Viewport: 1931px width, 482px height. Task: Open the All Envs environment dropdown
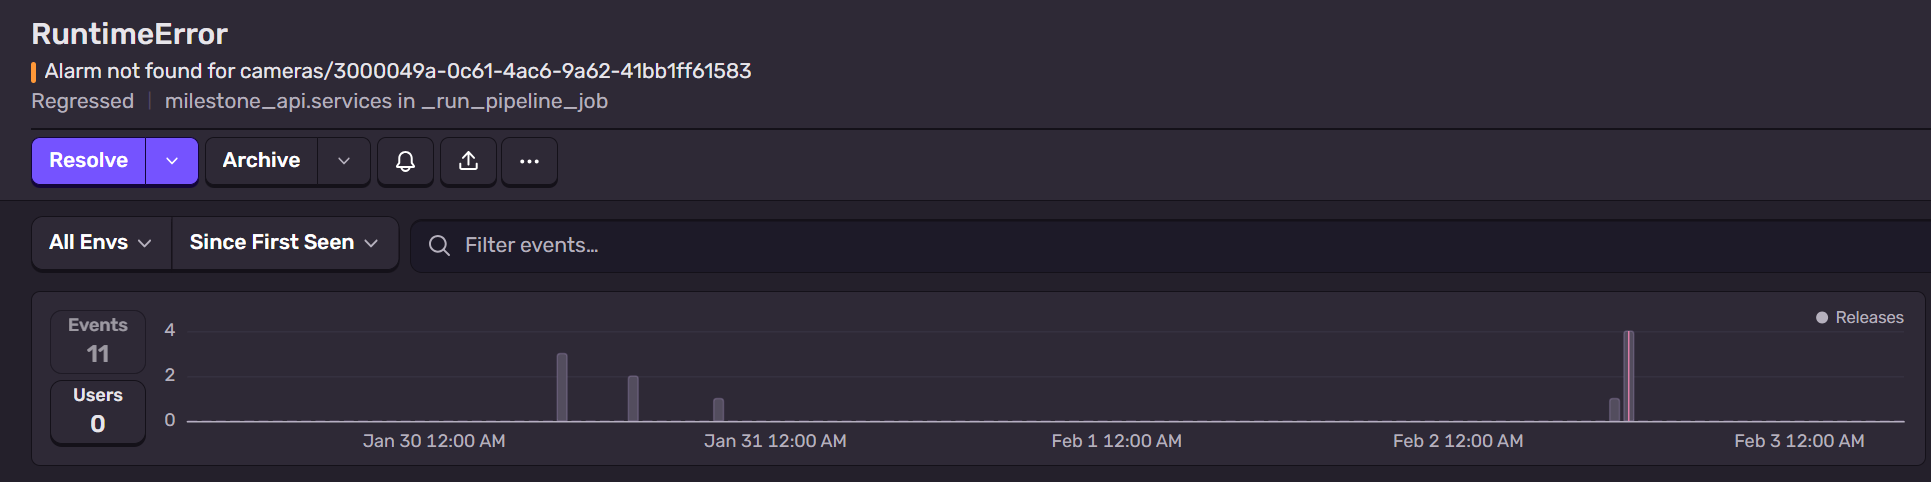pyautogui.click(x=101, y=243)
